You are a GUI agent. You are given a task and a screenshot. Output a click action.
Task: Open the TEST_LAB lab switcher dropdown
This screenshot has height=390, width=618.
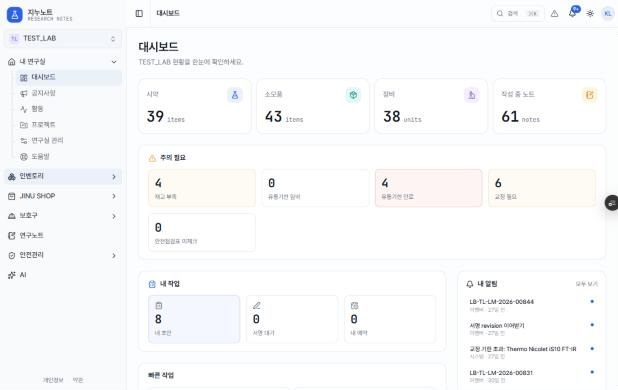point(63,39)
